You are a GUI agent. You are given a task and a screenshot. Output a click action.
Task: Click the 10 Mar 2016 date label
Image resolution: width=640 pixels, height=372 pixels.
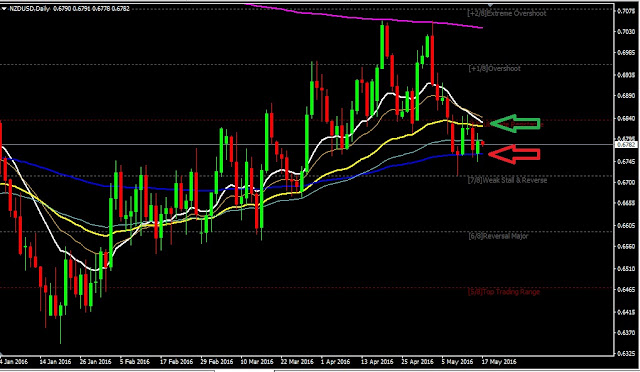point(257,362)
